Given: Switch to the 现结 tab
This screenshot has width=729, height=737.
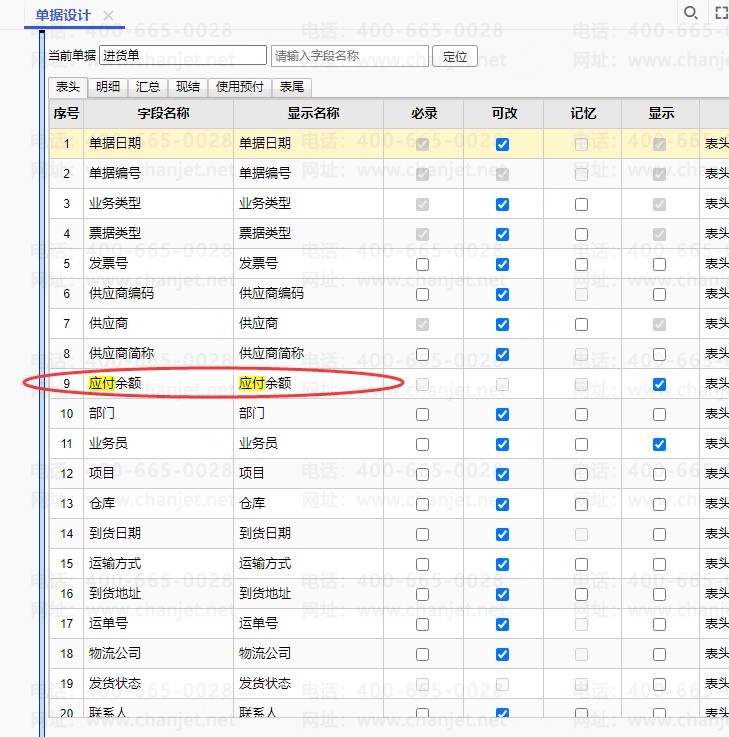Looking at the screenshot, I should pyautogui.click(x=188, y=87).
